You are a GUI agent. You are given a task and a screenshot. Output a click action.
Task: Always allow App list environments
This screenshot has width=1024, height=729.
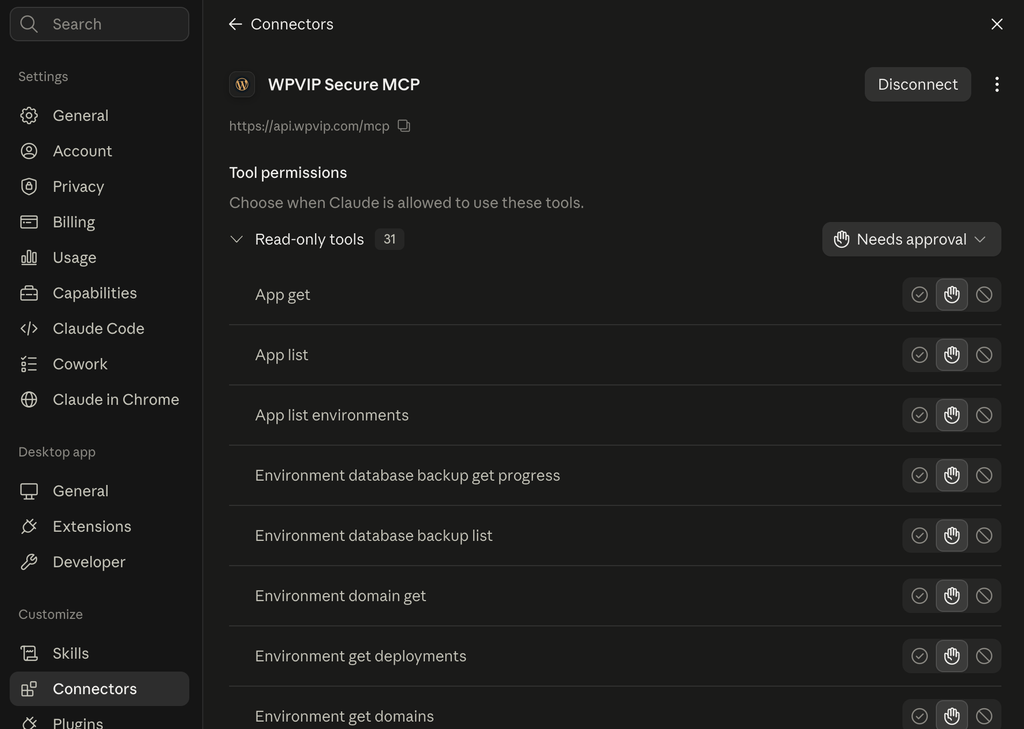click(x=920, y=415)
